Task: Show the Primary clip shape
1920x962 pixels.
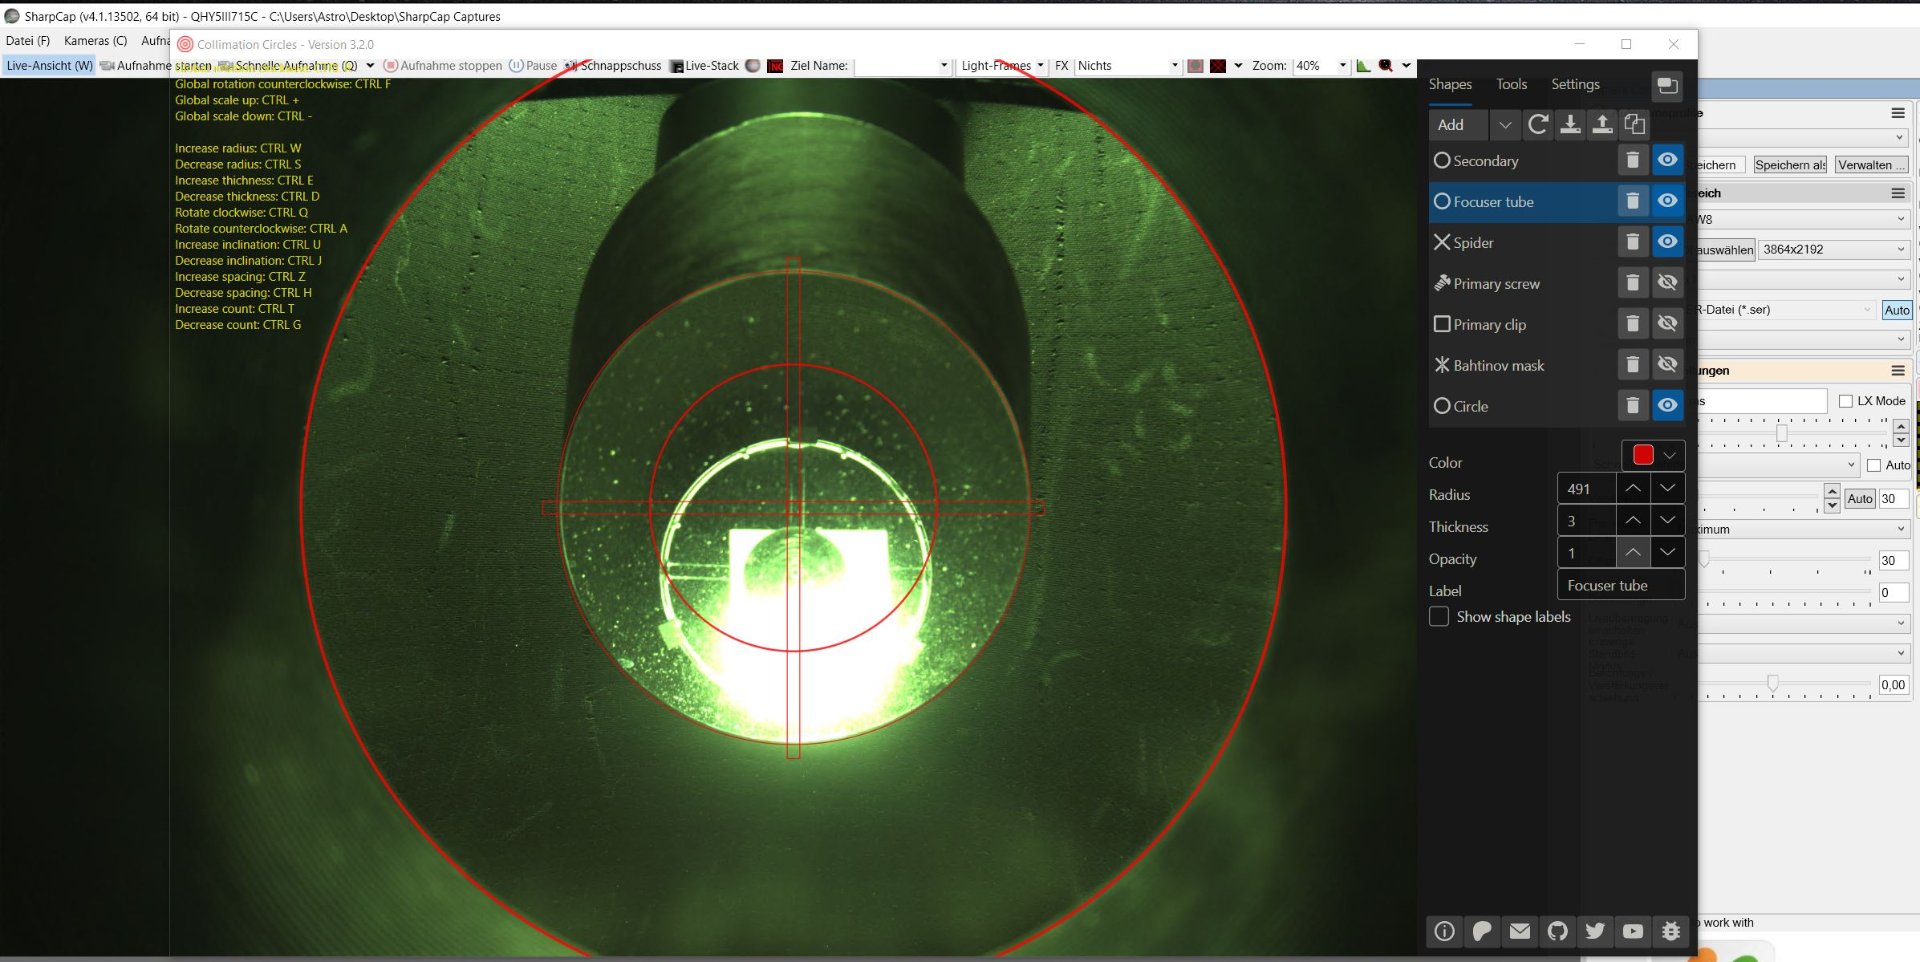Action: [1667, 324]
